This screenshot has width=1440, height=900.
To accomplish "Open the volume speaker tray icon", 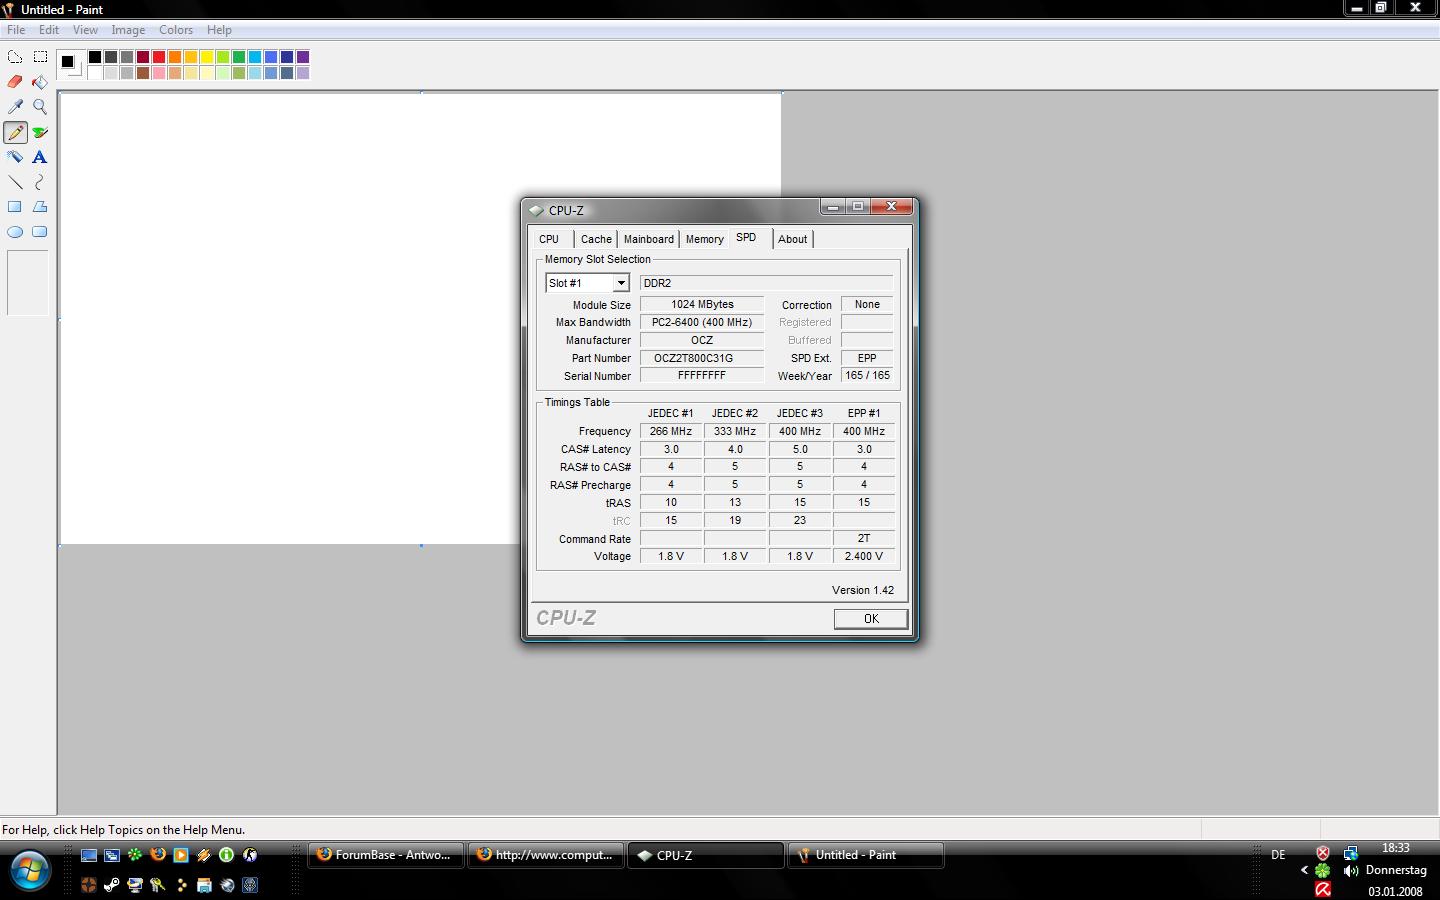I will (x=1351, y=871).
